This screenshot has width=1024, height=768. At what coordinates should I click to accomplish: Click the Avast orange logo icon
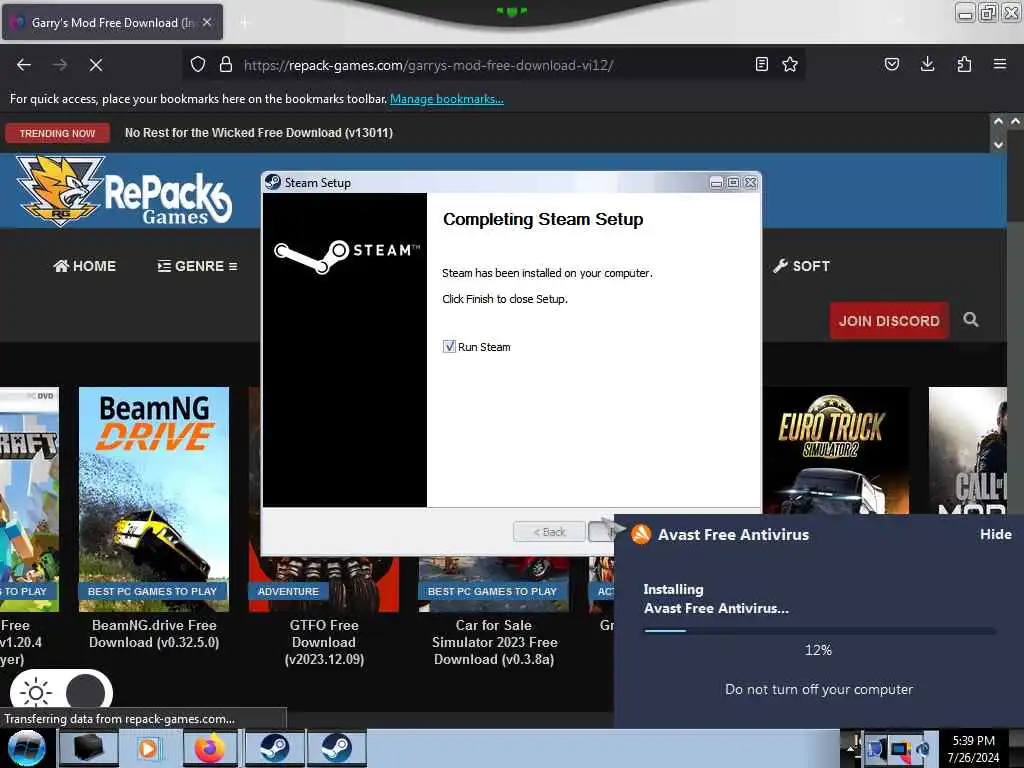641,534
